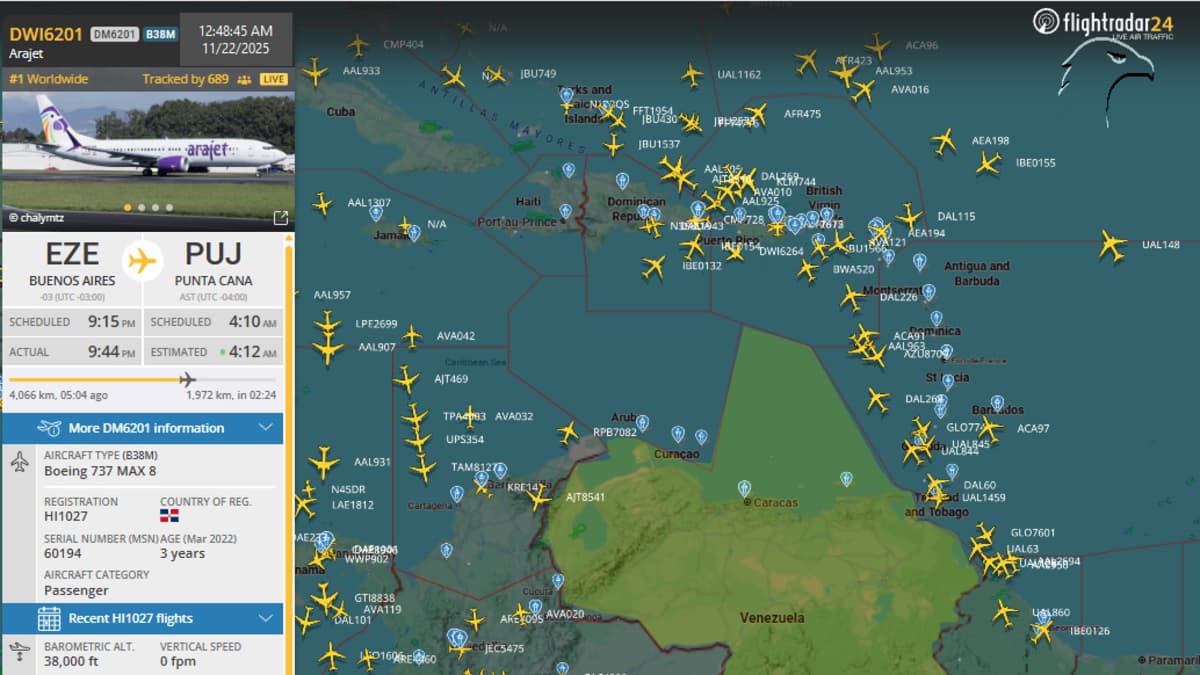Click the yellow route airplane icon between EZE and PUJ

143,261
